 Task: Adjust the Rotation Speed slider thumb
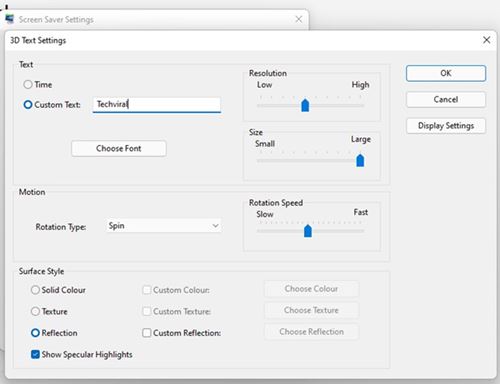[x=308, y=231]
